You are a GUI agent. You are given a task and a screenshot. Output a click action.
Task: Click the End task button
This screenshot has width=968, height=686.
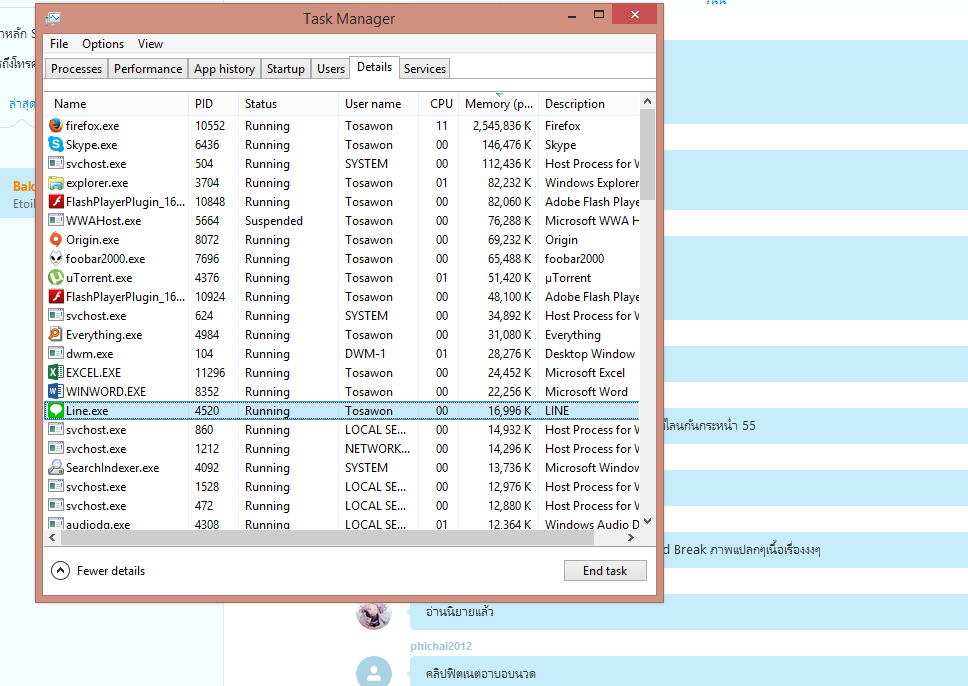click(x=605, y=571)
